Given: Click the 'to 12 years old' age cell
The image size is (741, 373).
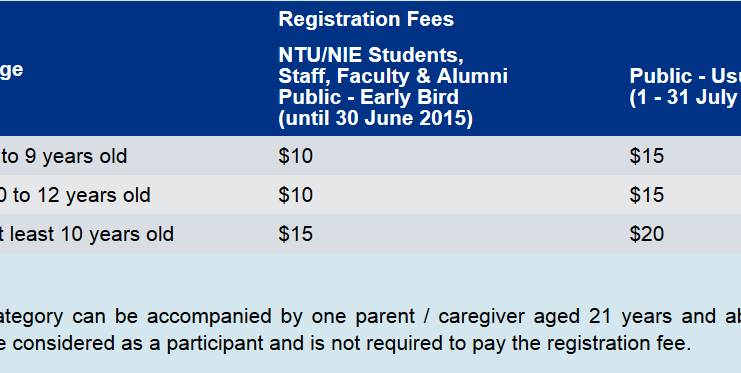Looking at the screenshot, I should coord(75,195).
